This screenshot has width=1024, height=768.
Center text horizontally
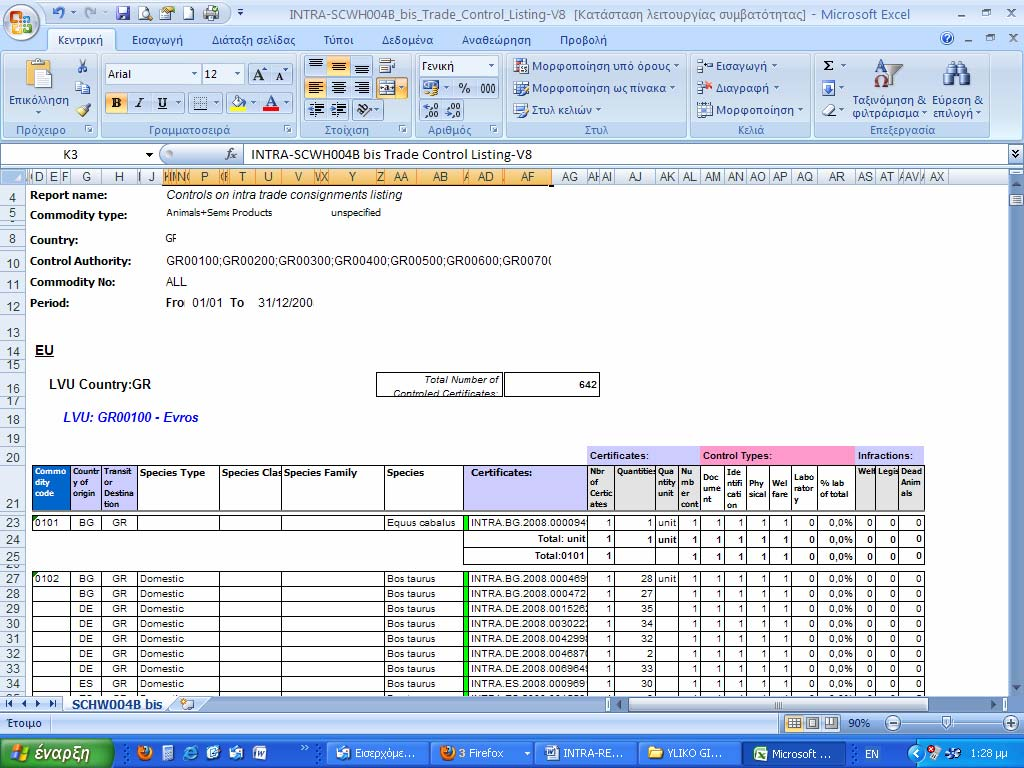[x=338, y=88]
